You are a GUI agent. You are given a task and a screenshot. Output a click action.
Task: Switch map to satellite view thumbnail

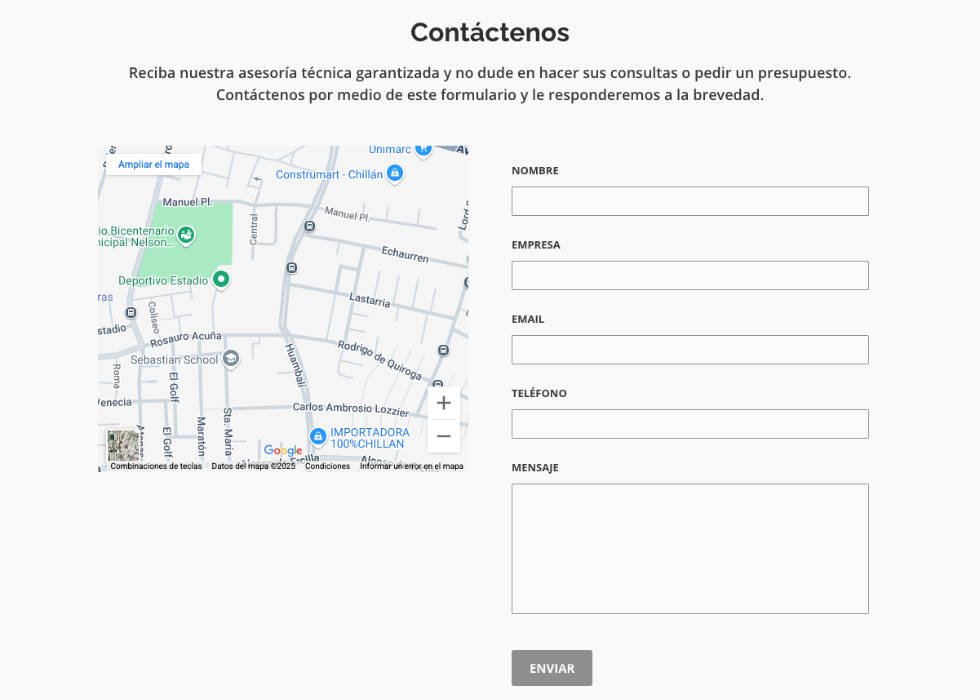click(123, 445)
